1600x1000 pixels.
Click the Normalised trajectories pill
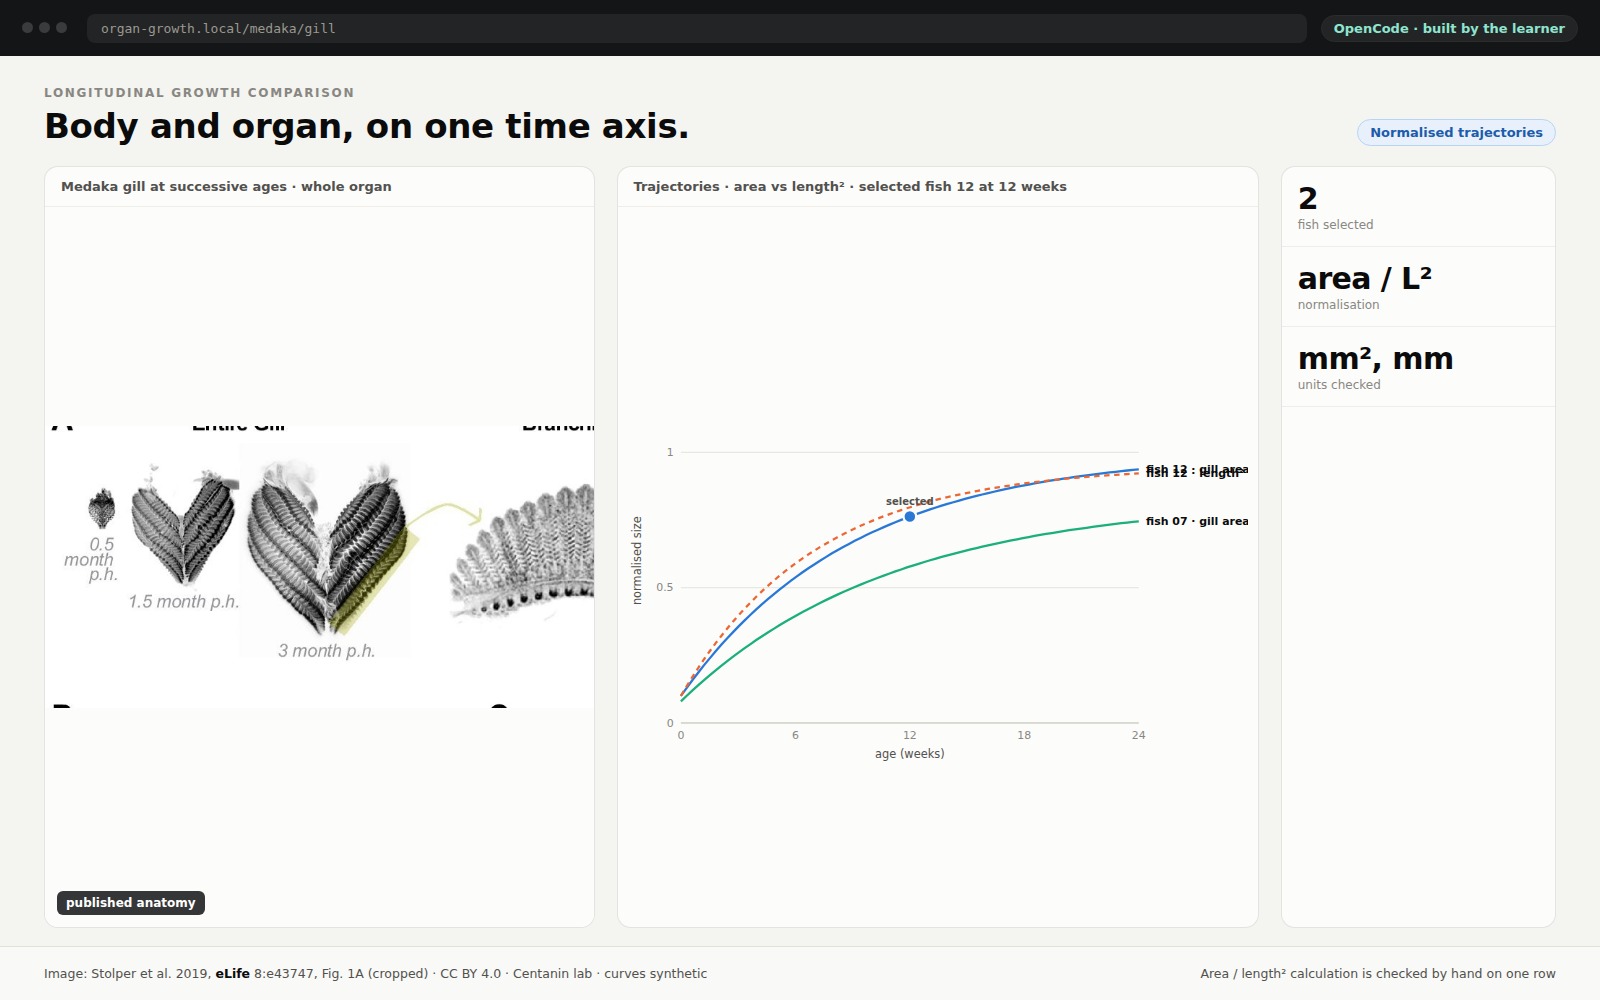(x=1456, y=132)
